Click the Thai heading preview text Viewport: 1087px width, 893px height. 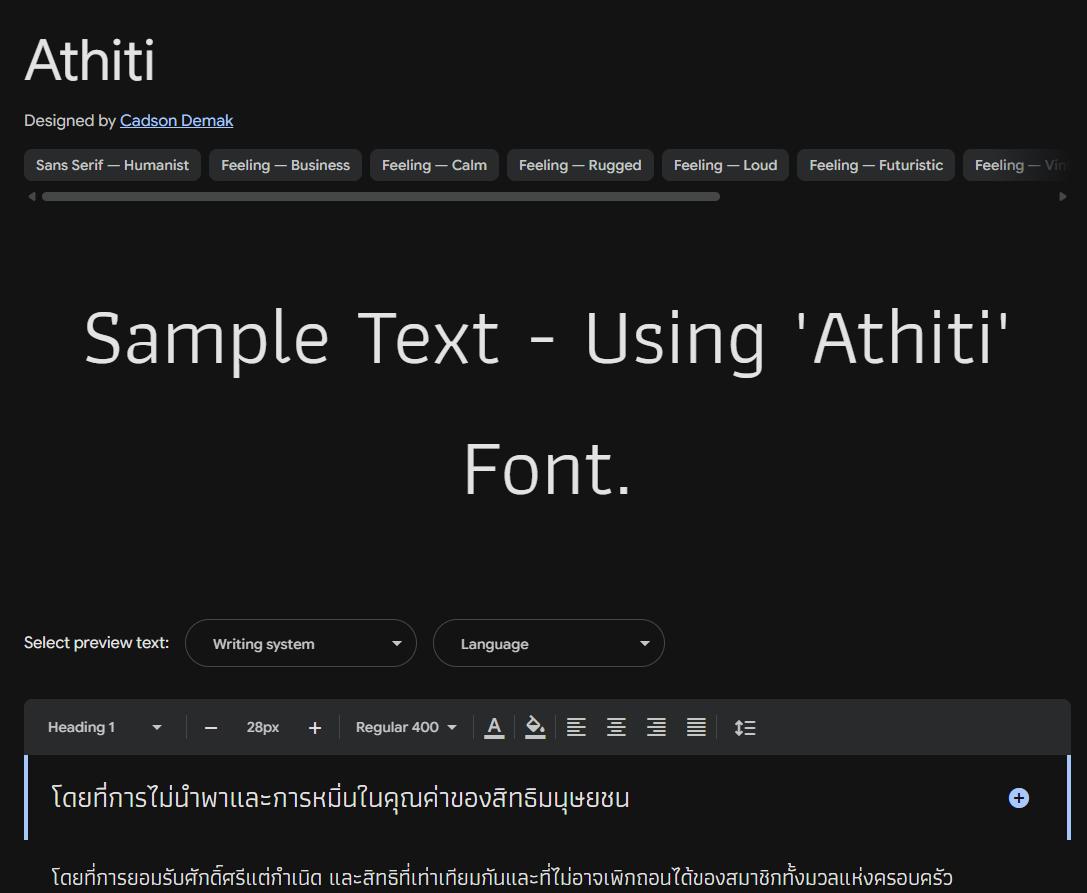click(340, 798)
